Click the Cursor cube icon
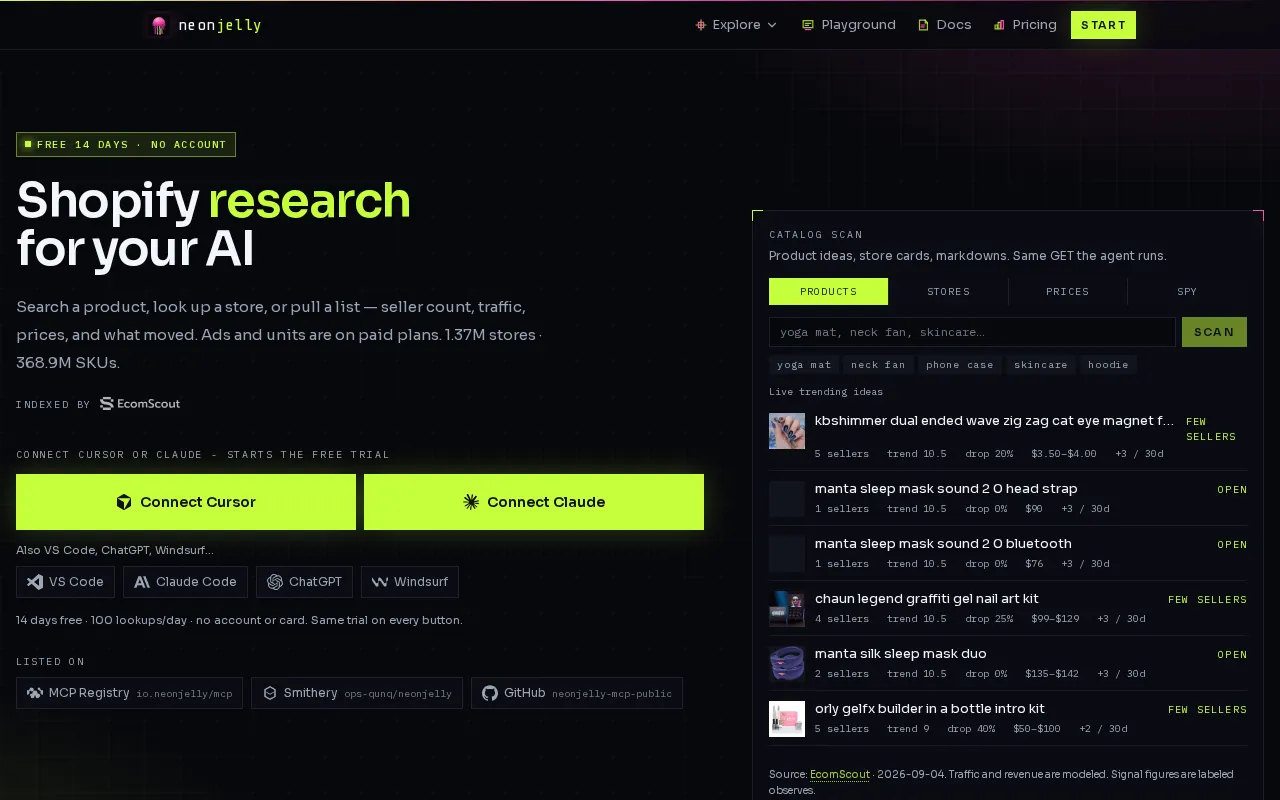 coord(124,502)
